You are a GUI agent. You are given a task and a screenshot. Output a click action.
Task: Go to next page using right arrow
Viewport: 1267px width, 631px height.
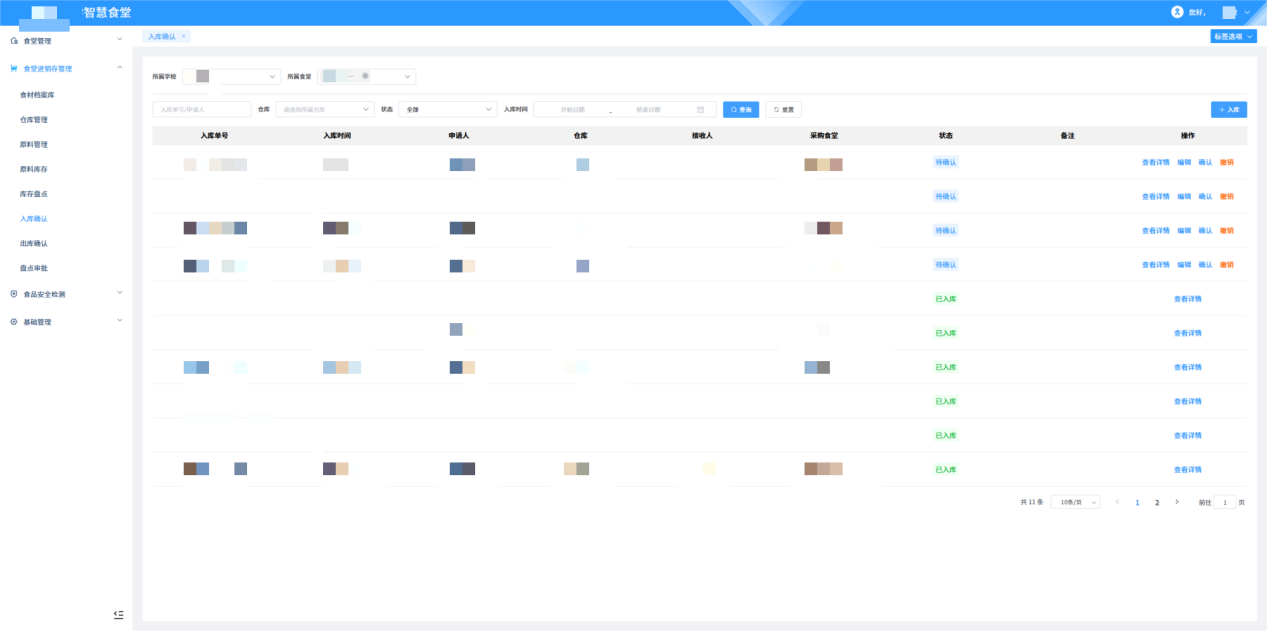click(x=1177, y=502)
